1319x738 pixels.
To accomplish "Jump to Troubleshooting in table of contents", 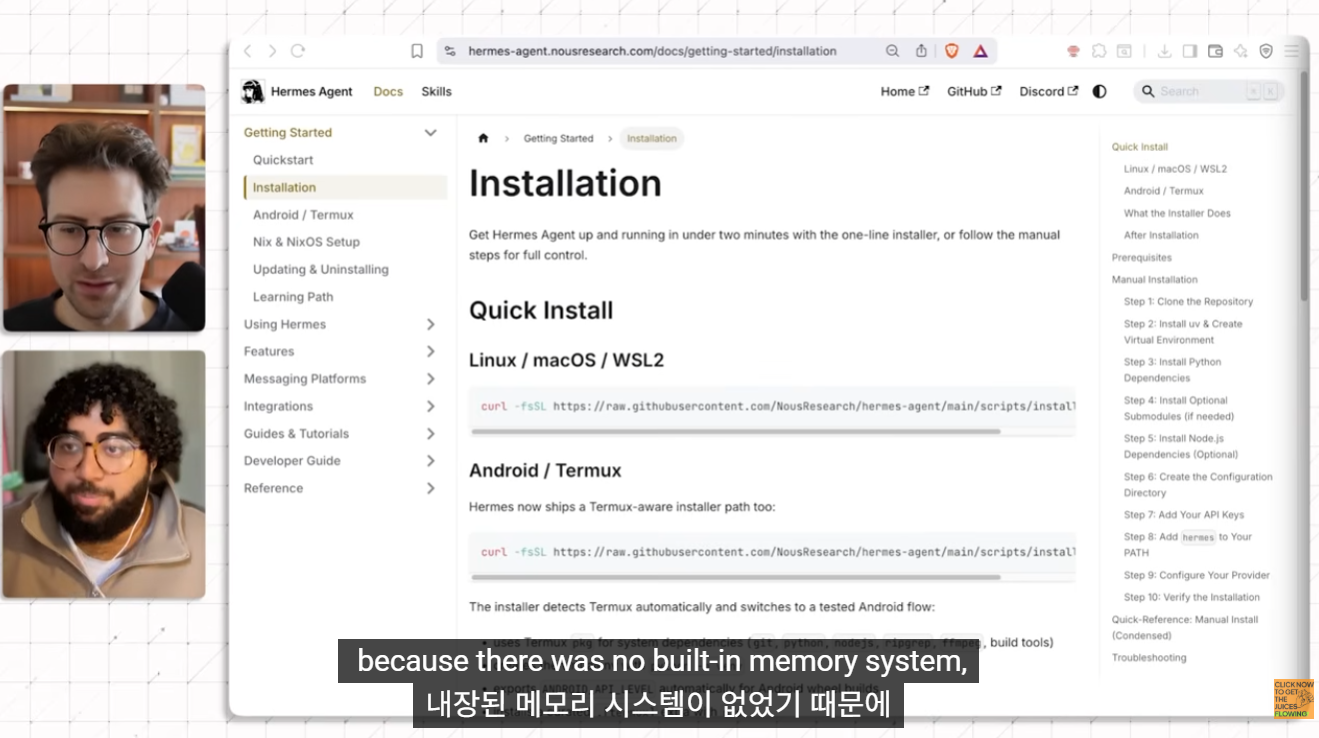I will 1149,658.
